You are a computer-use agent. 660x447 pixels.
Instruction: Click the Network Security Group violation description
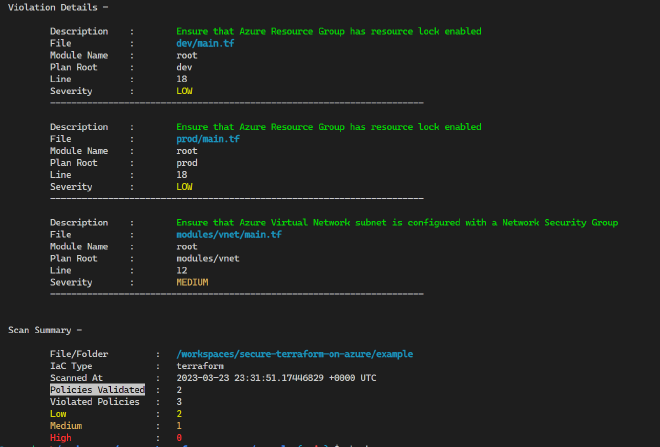396,222
